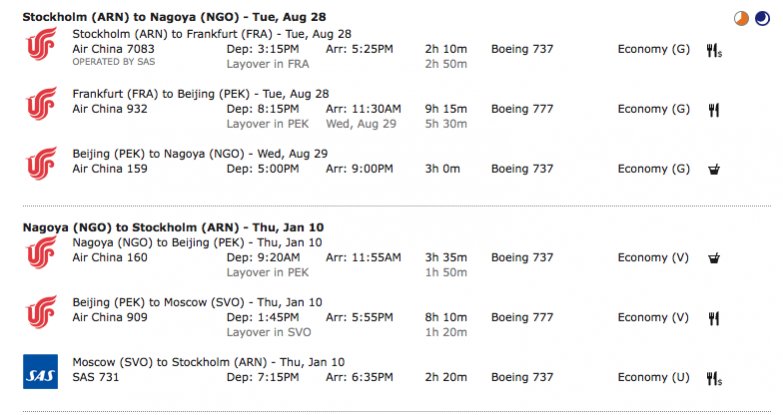Click the orange pie-chart long layover icon
Screen dimensions: 783x415
pos(739,18)
